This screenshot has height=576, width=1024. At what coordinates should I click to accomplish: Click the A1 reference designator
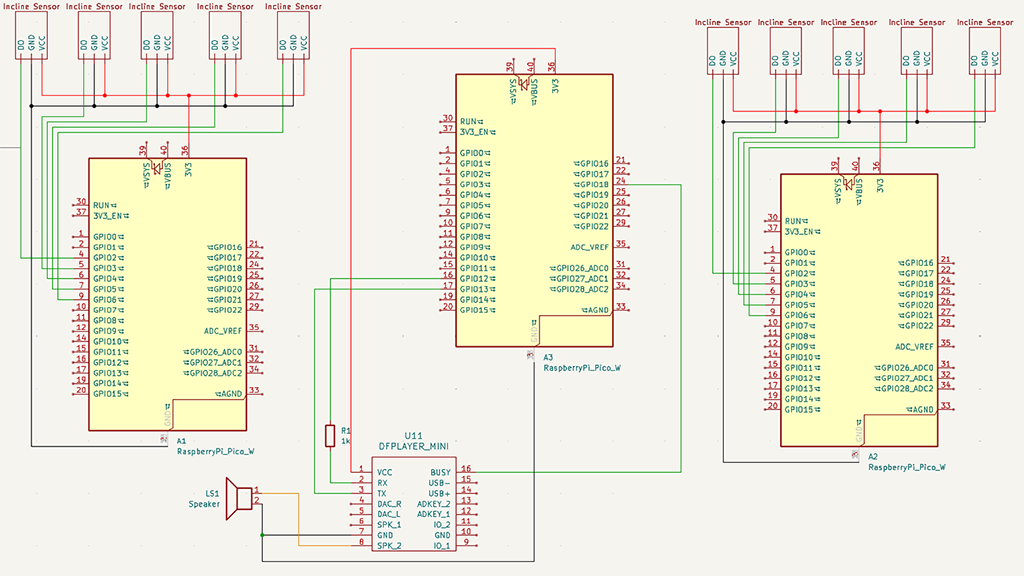pyautogui.click(x=182, y=441)
